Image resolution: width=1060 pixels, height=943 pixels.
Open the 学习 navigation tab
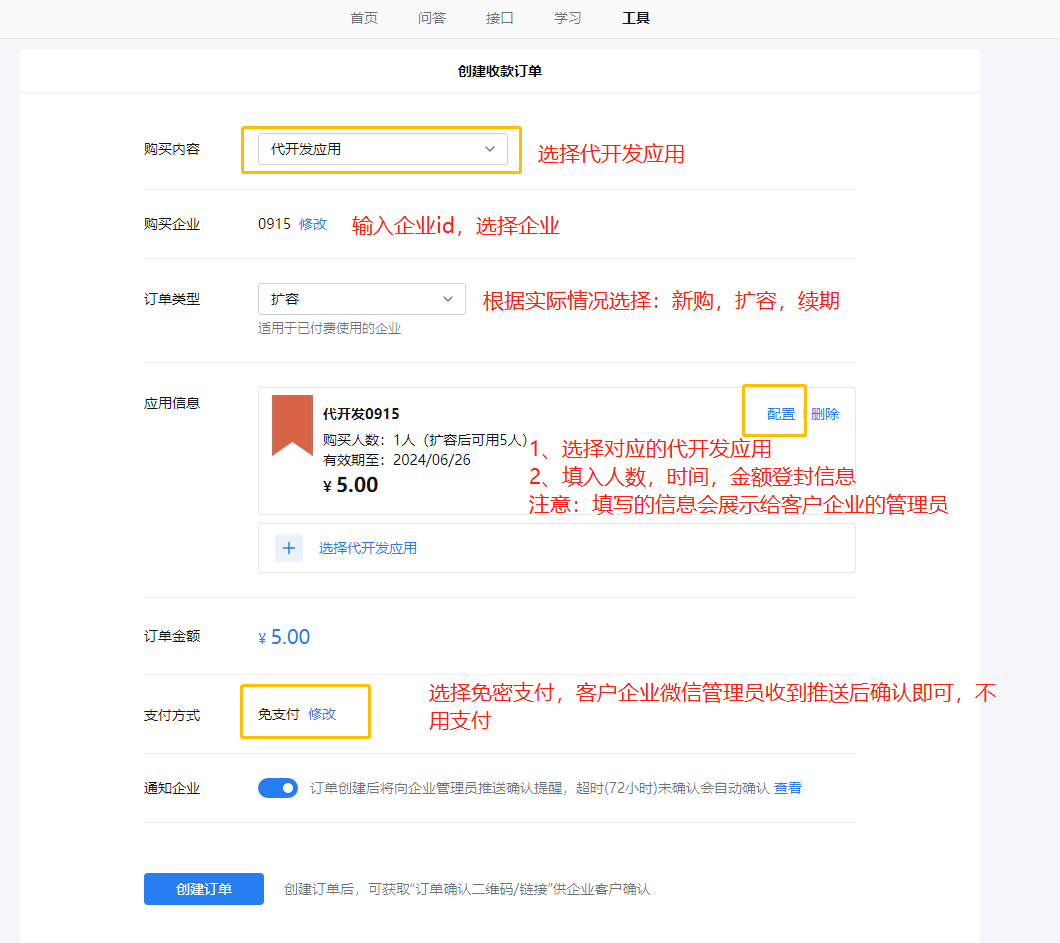coord(568,18)
